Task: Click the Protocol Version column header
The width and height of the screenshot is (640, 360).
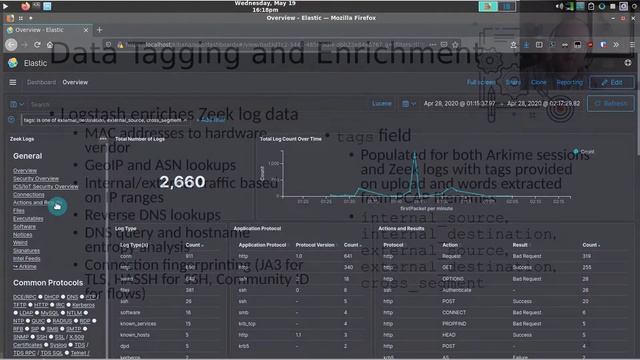Action: 315,245
